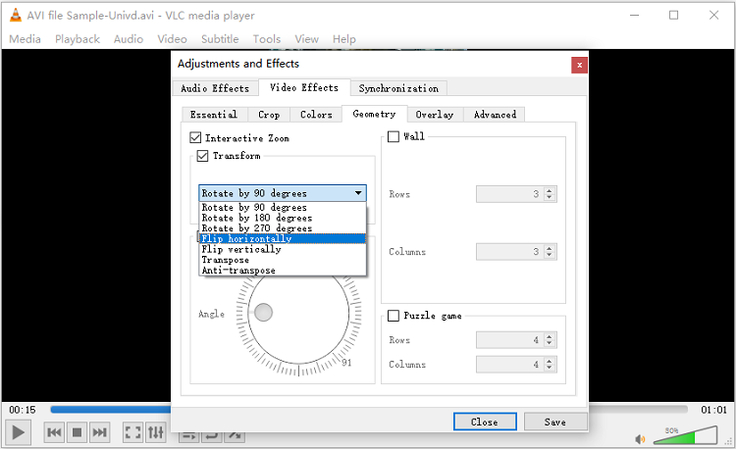Image resolution: width=736 pixels, height=449 pixels.
Task: Click the Puzzle game Rows spin box
Action: click(x=516, y=340)
